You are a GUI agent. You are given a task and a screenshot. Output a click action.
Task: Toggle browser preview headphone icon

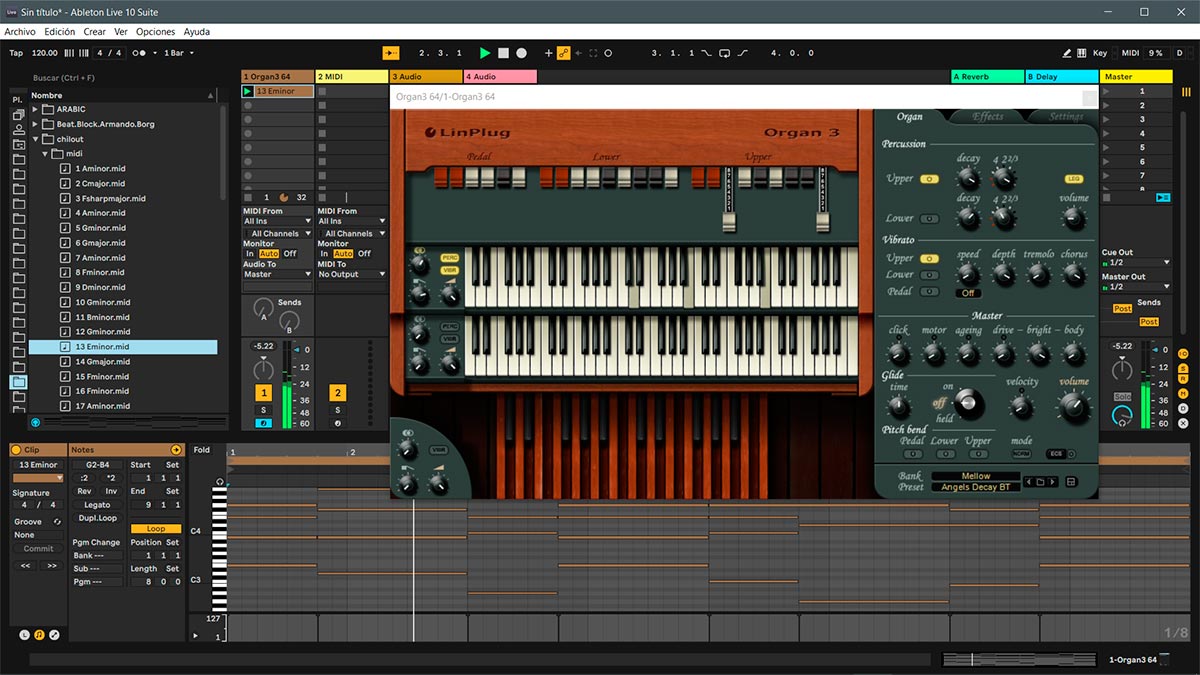coord(36,422)
